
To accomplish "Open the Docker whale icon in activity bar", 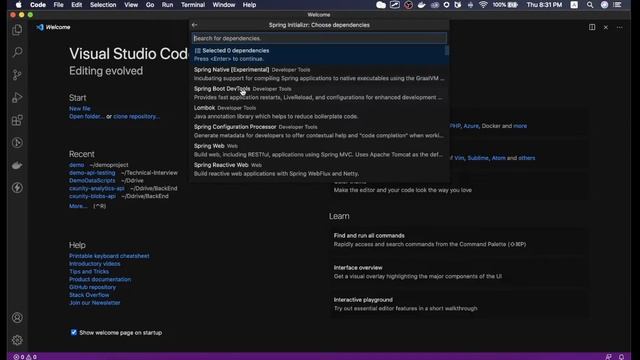I will pos(17,165).
